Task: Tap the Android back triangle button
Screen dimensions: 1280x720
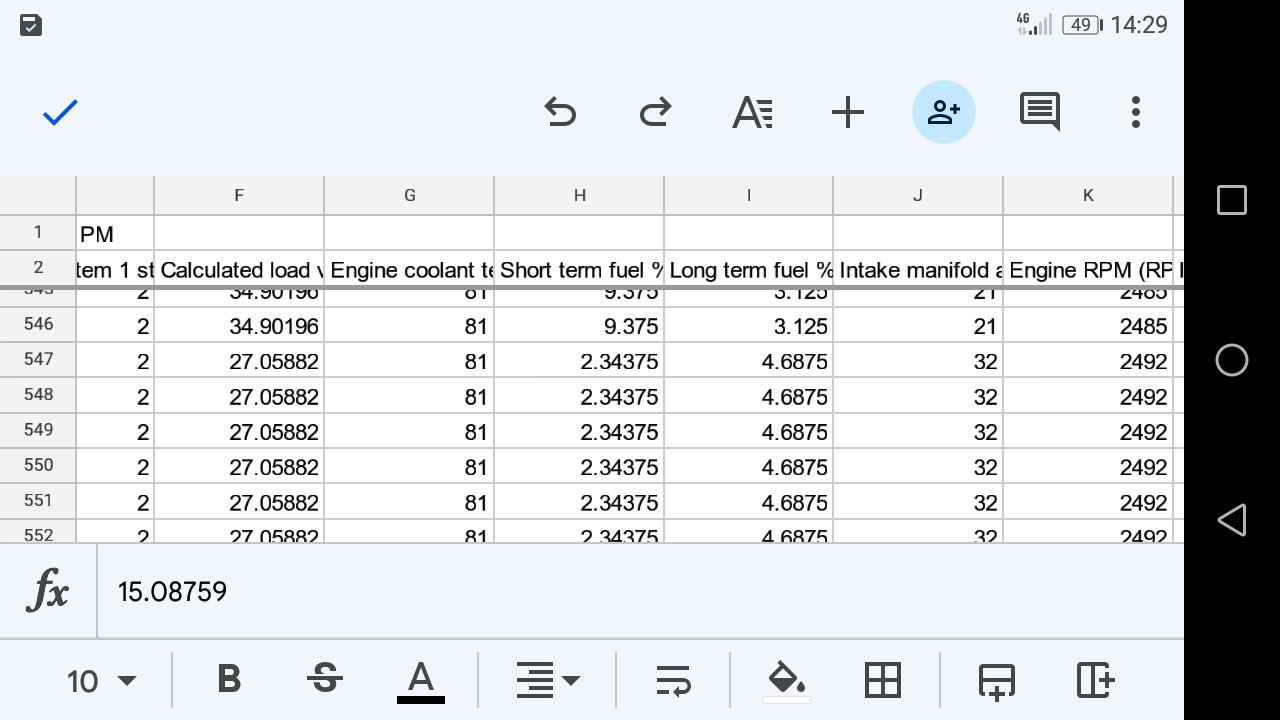Action: pyautogui.click(x=1232, y=520)
